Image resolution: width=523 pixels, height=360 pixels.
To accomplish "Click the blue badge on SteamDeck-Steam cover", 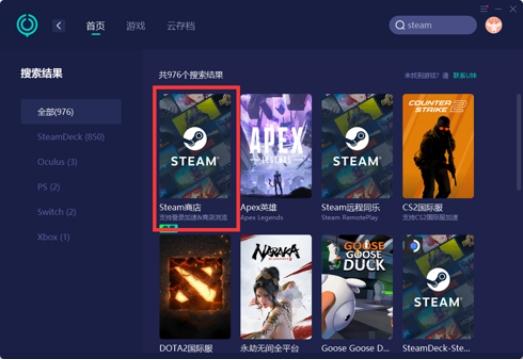I will tap(414, 246).
